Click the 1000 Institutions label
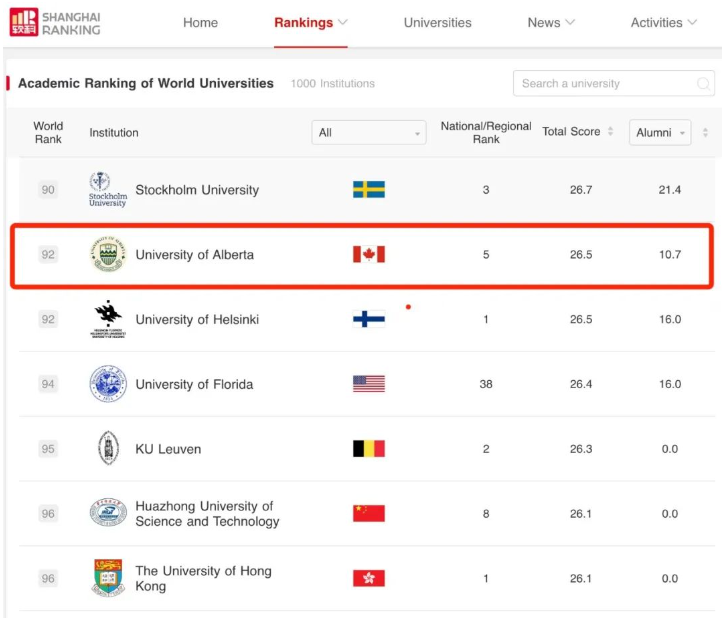722x618 pixels. pos(332,83)
